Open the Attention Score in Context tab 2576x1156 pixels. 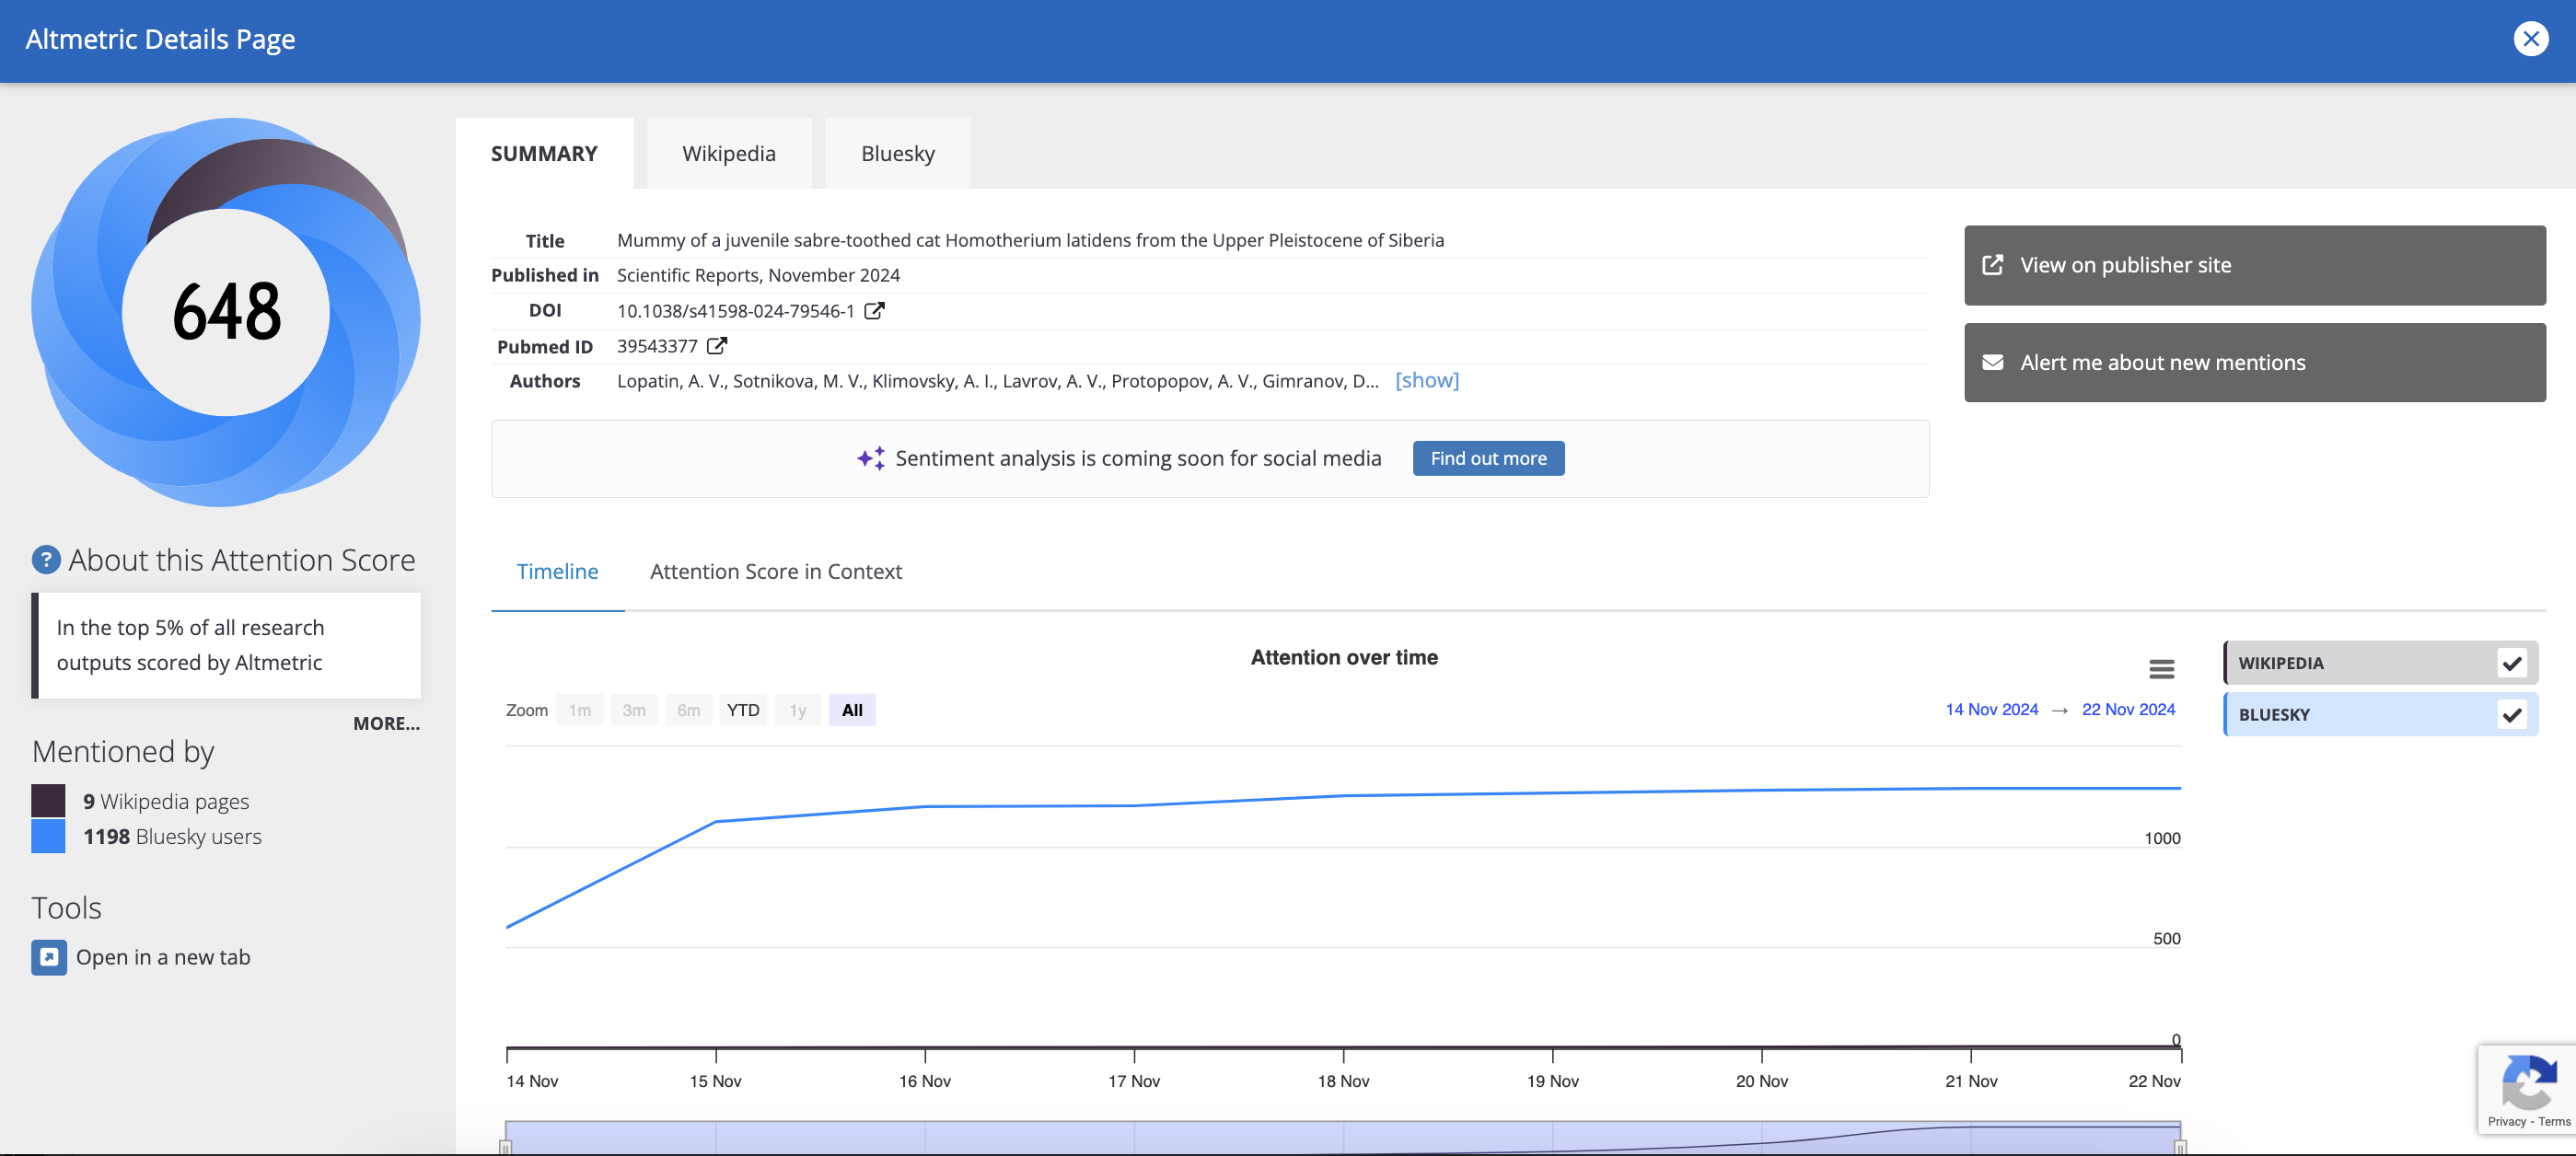(x=775, y=571)
